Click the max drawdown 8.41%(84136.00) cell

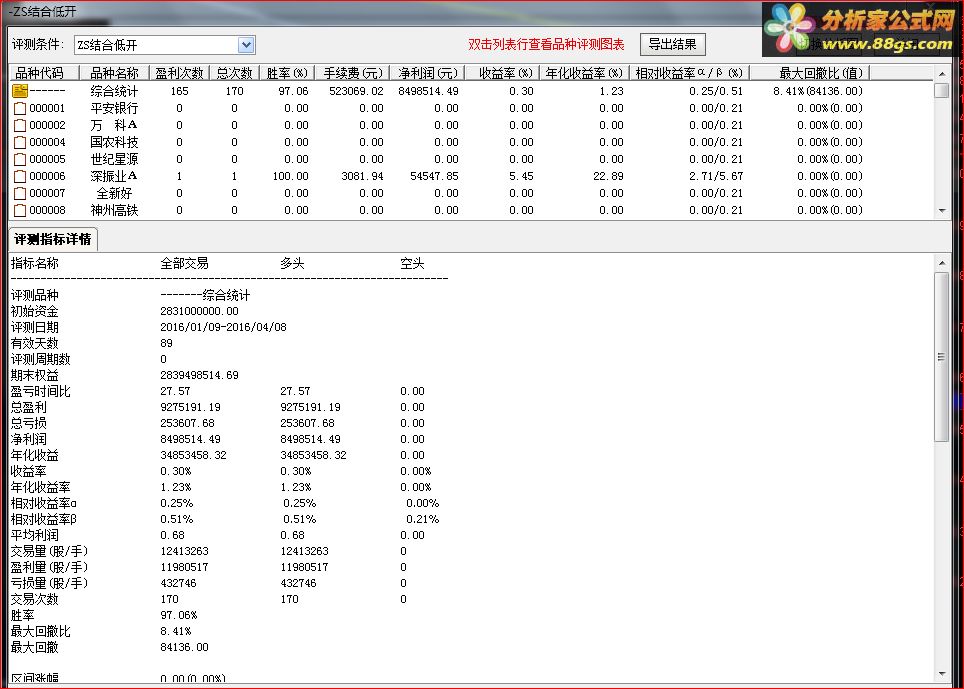(818, 91)
